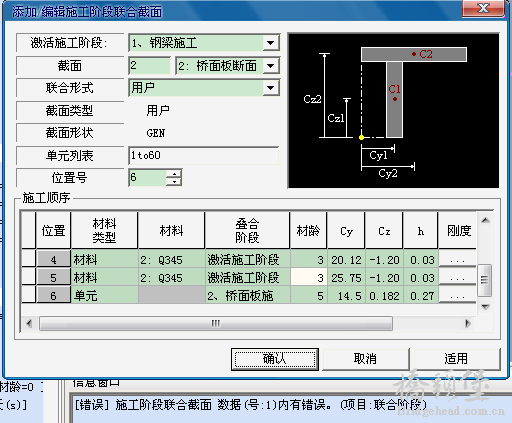Click the 取消 button
Screen dimensions: 512x423
pos(365,359)
